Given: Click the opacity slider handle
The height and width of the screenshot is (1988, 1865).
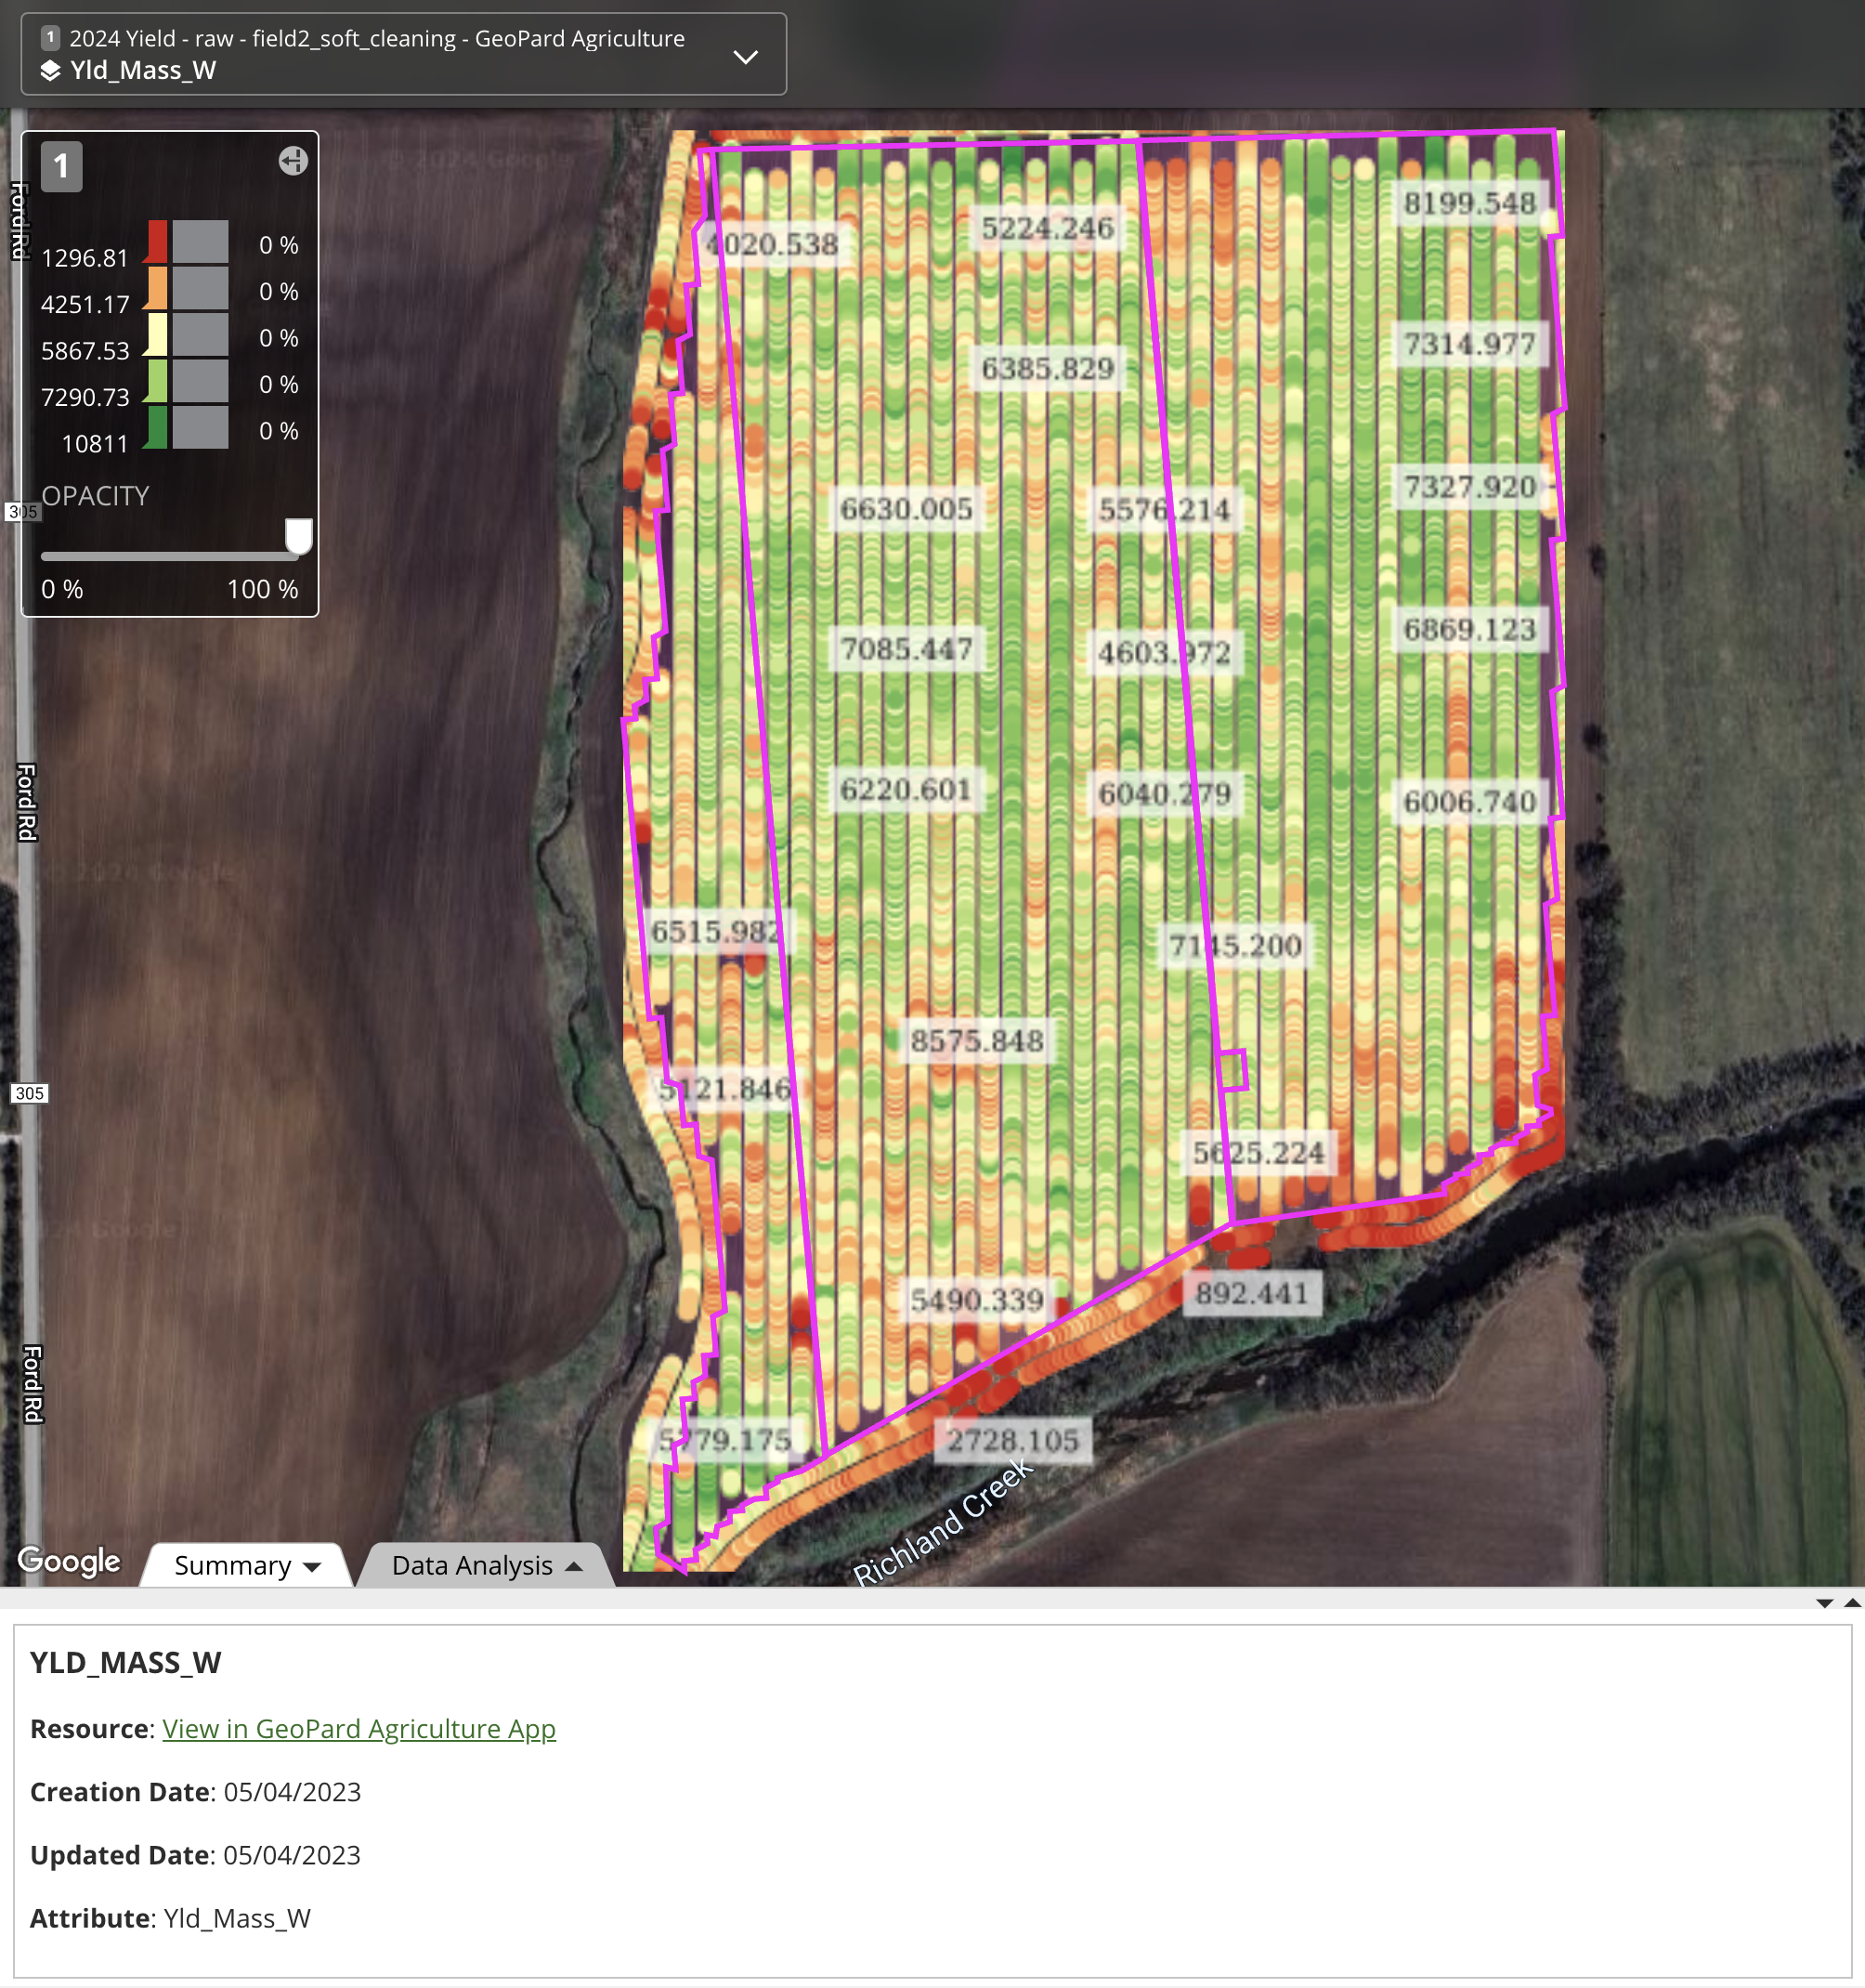Looking at the screenshot, I should 298,536.
